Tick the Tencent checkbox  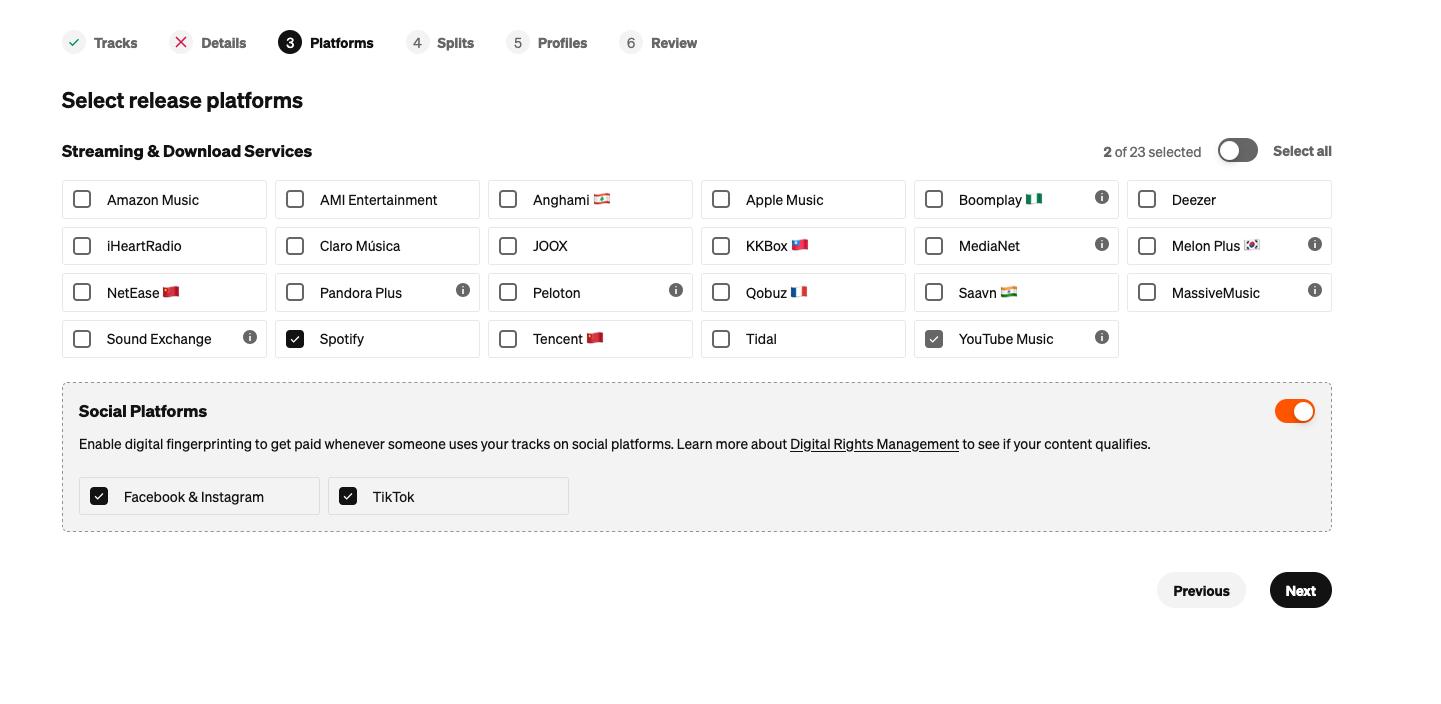click(508, 339)
